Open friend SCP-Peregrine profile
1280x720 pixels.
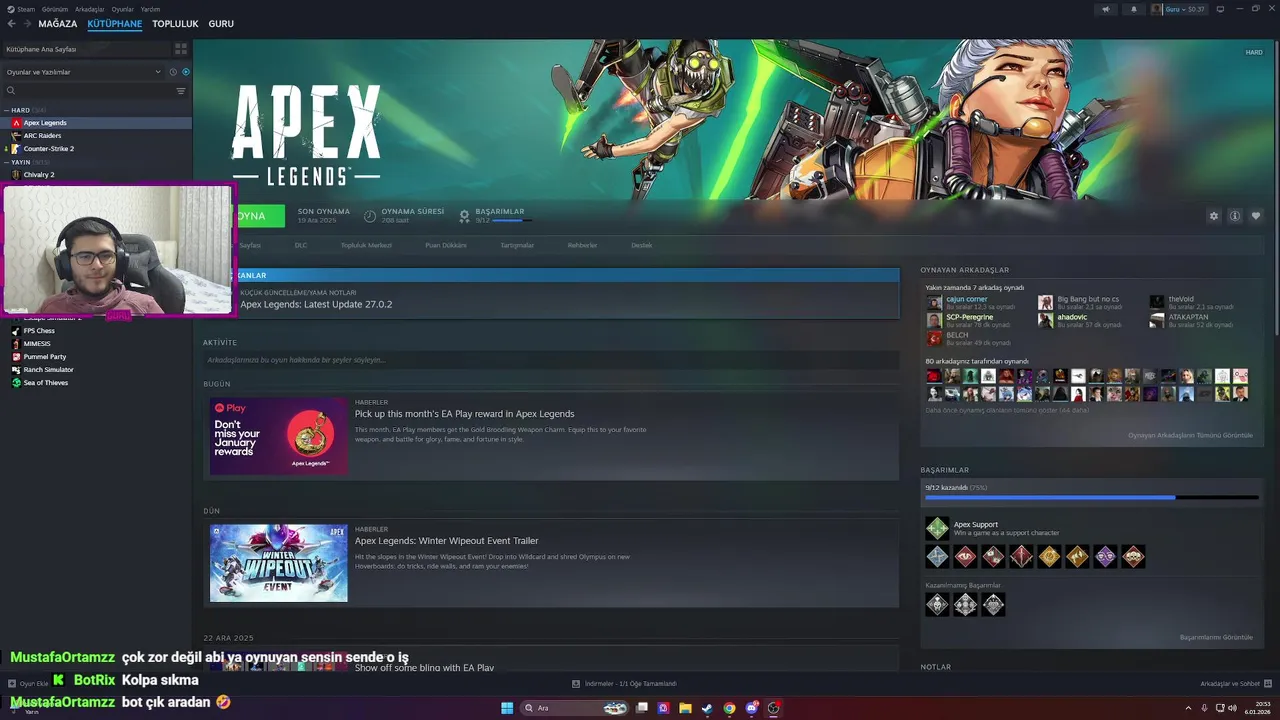pos(969,317)
